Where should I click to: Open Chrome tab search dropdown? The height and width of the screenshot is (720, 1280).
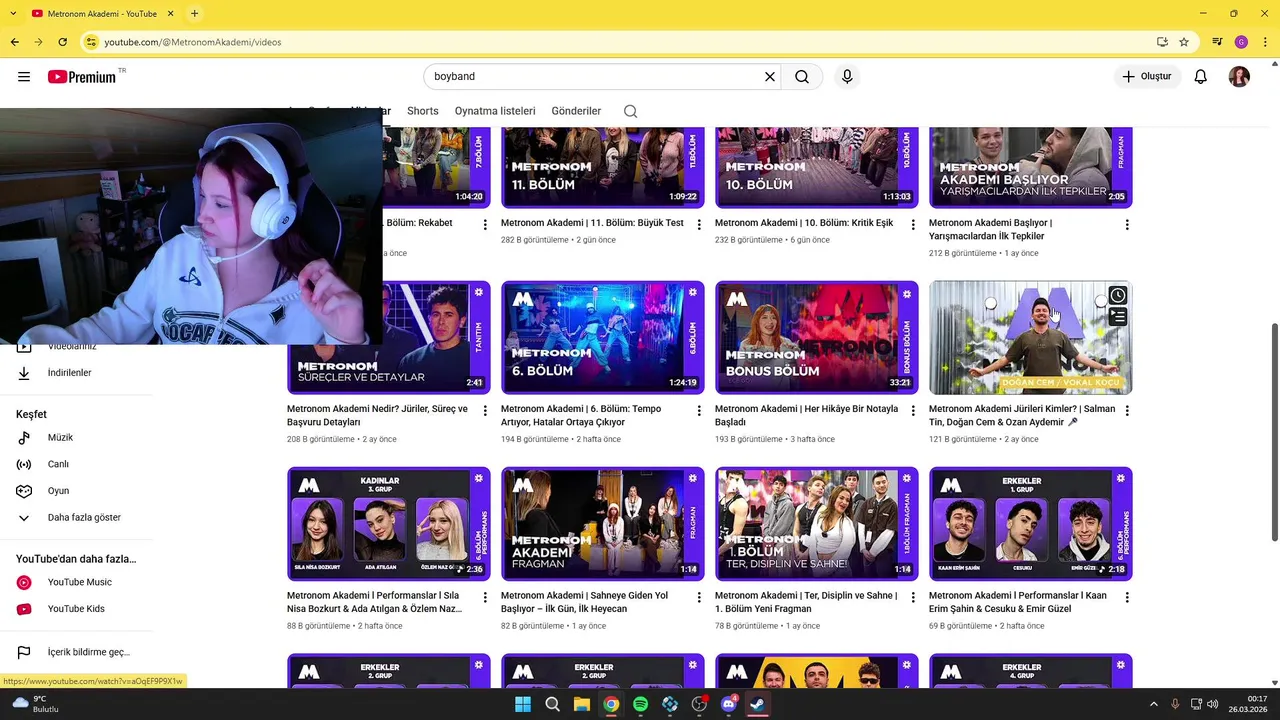point(13,14)
